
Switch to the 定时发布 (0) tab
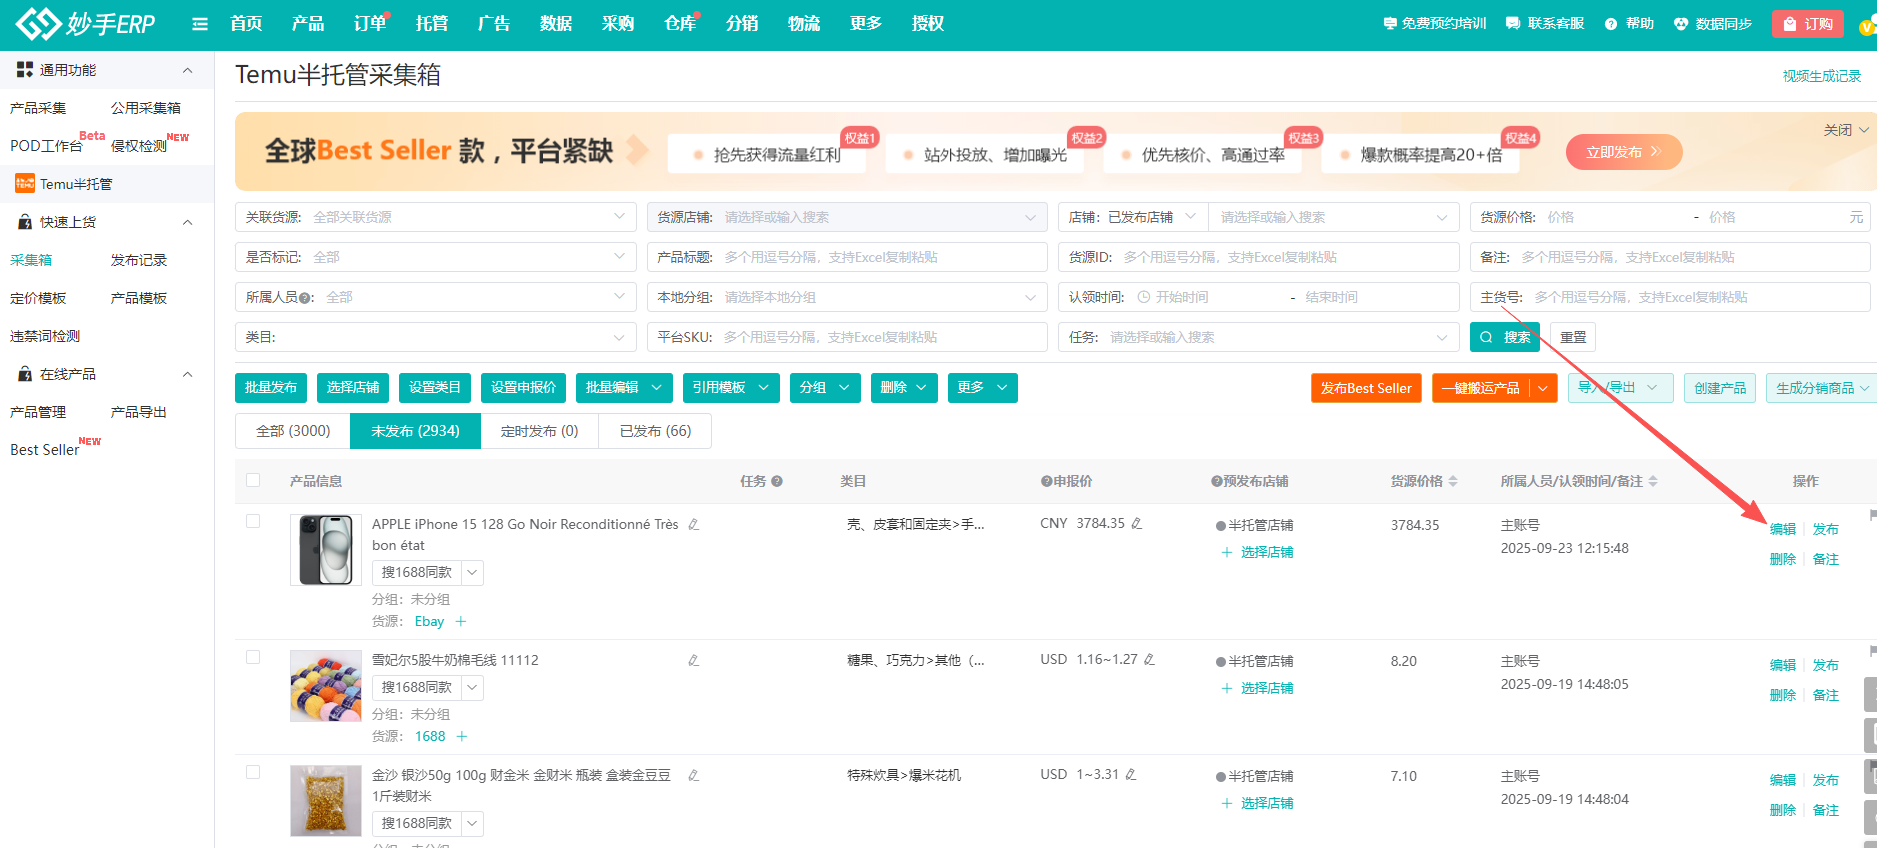coord(540,431)
